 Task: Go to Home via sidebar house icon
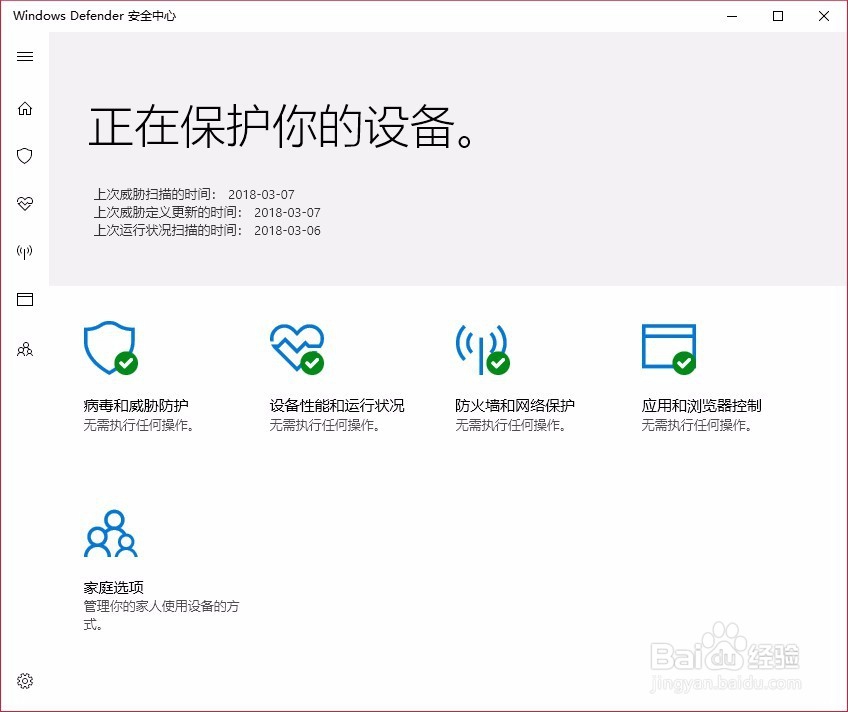(25, 109)
